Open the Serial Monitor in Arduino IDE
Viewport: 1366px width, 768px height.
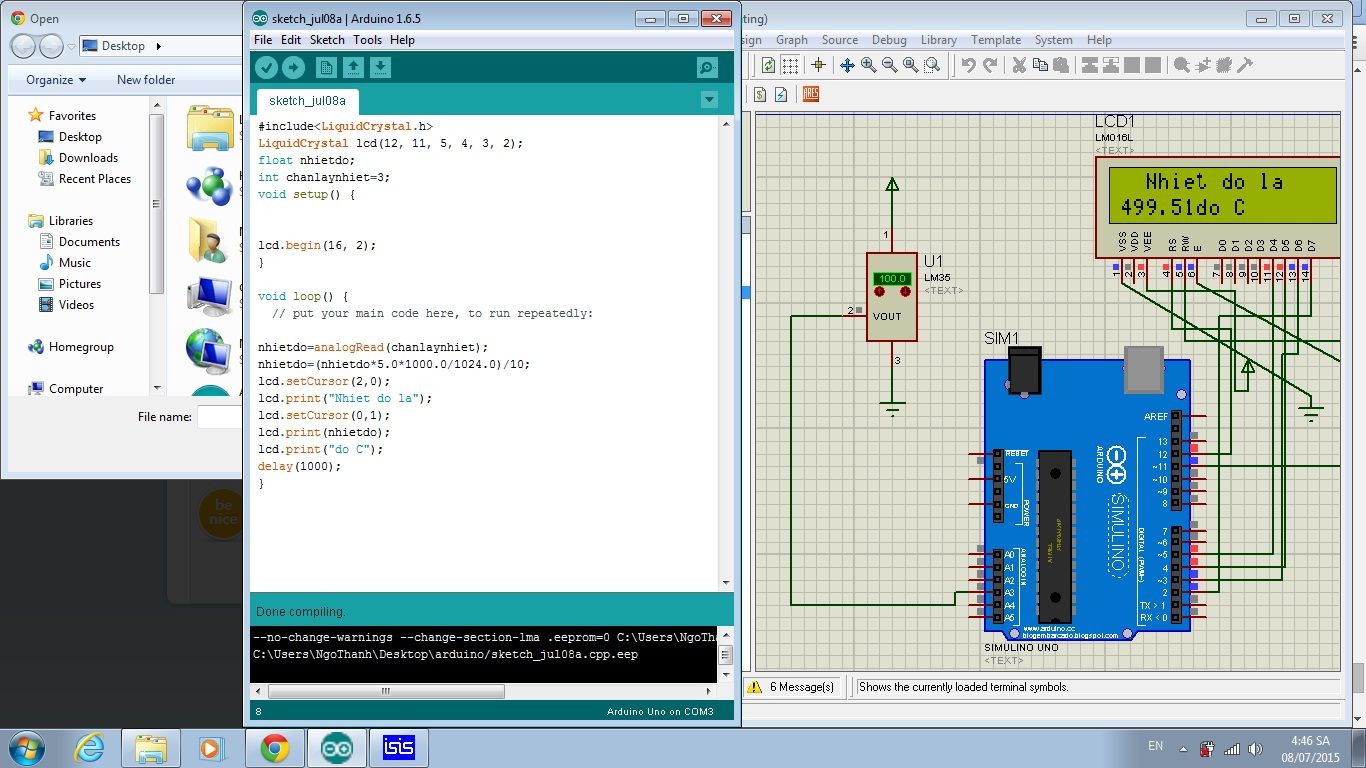coord(707,67)
